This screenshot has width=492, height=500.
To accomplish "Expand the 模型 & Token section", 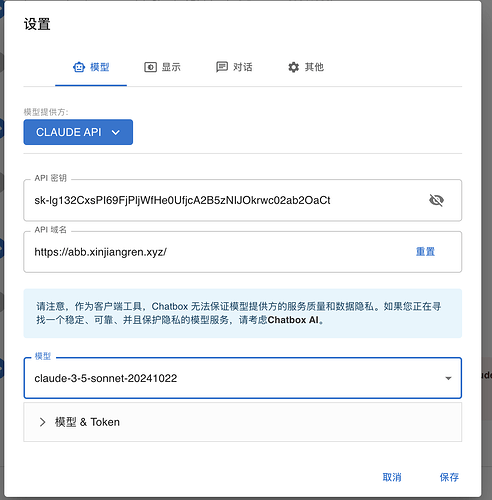I will pos(243,422).
